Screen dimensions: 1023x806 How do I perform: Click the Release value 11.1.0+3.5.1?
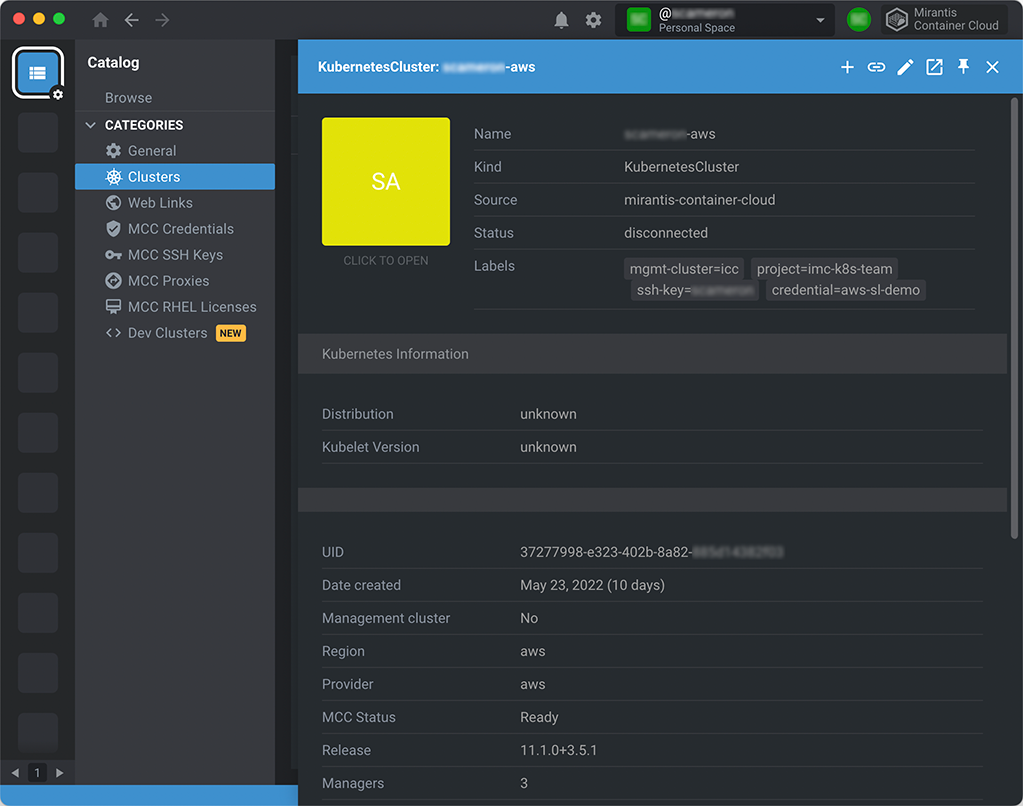coord(558,751)
